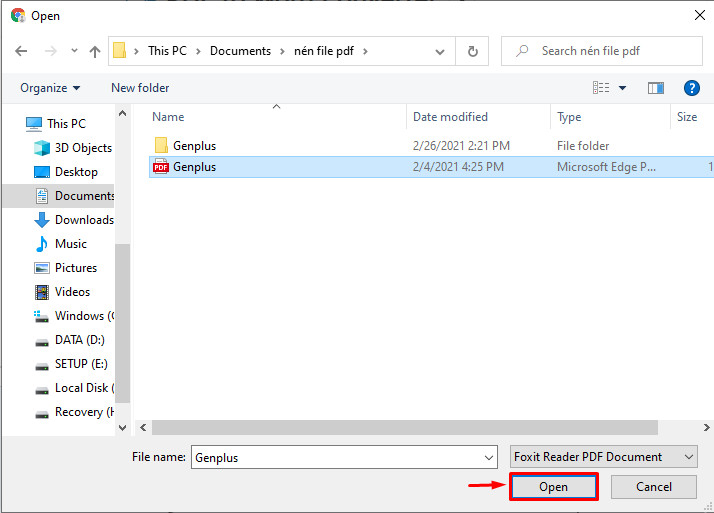The height and width of the screenshot is (513, 714).
Task: Expand chevron after Documents breadcrumb
Action: coord(282,51)
